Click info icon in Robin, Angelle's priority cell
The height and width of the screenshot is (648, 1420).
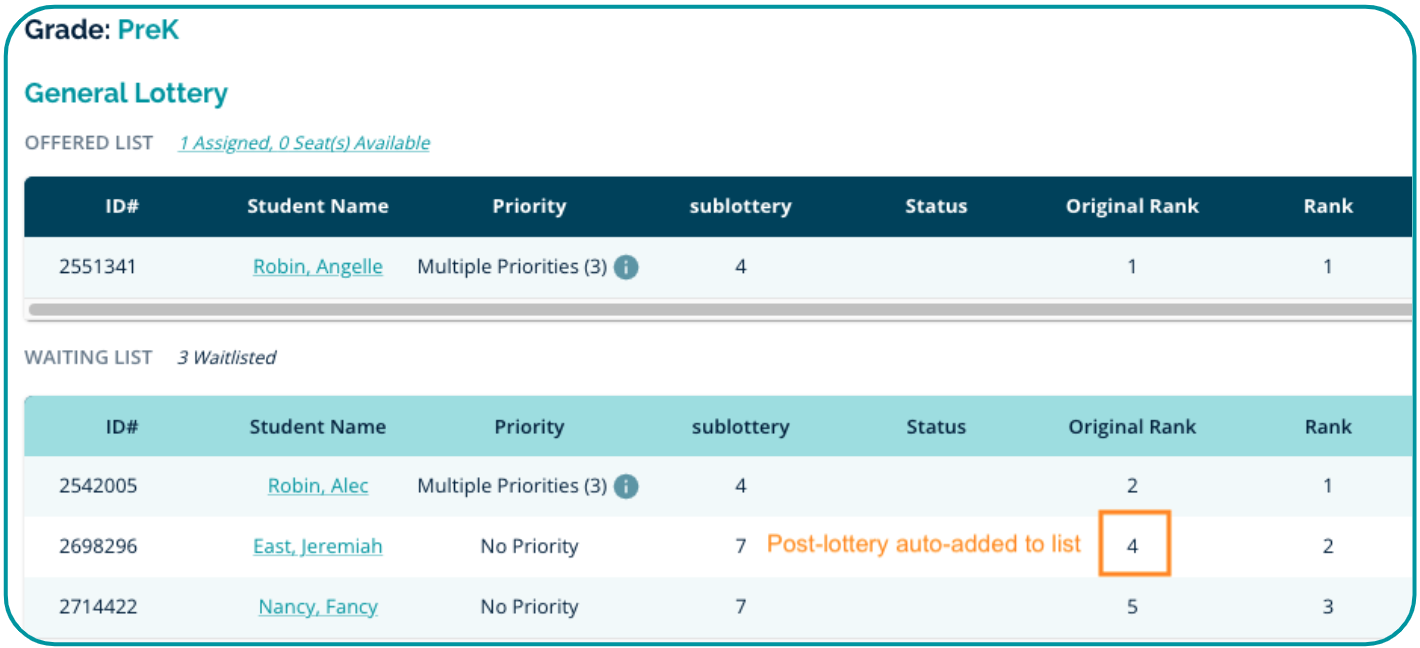tap(626, 268)
